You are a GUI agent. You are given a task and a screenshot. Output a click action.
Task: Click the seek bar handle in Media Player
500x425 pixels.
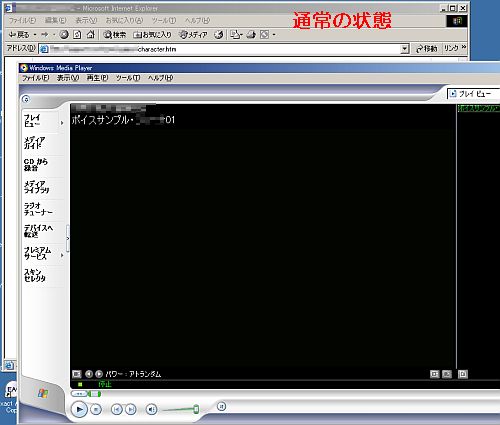coord(95,394)
